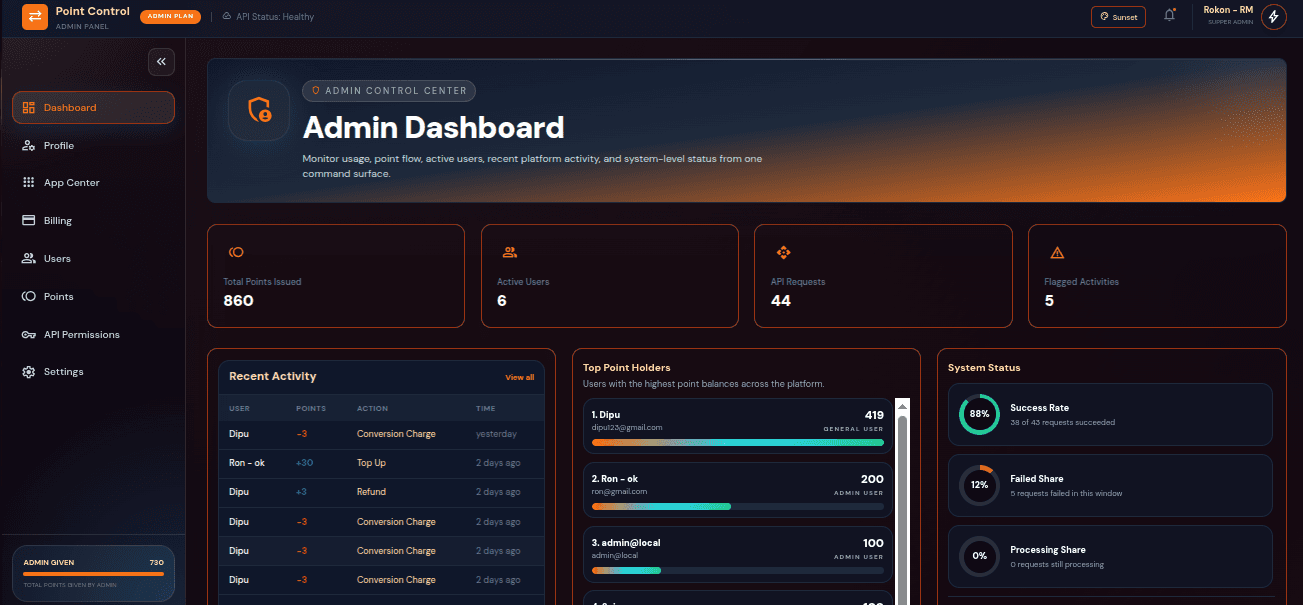Click View all in Recent Activity
The image size is (1303, 605).
pyautogui.click(x=520, y=377)
